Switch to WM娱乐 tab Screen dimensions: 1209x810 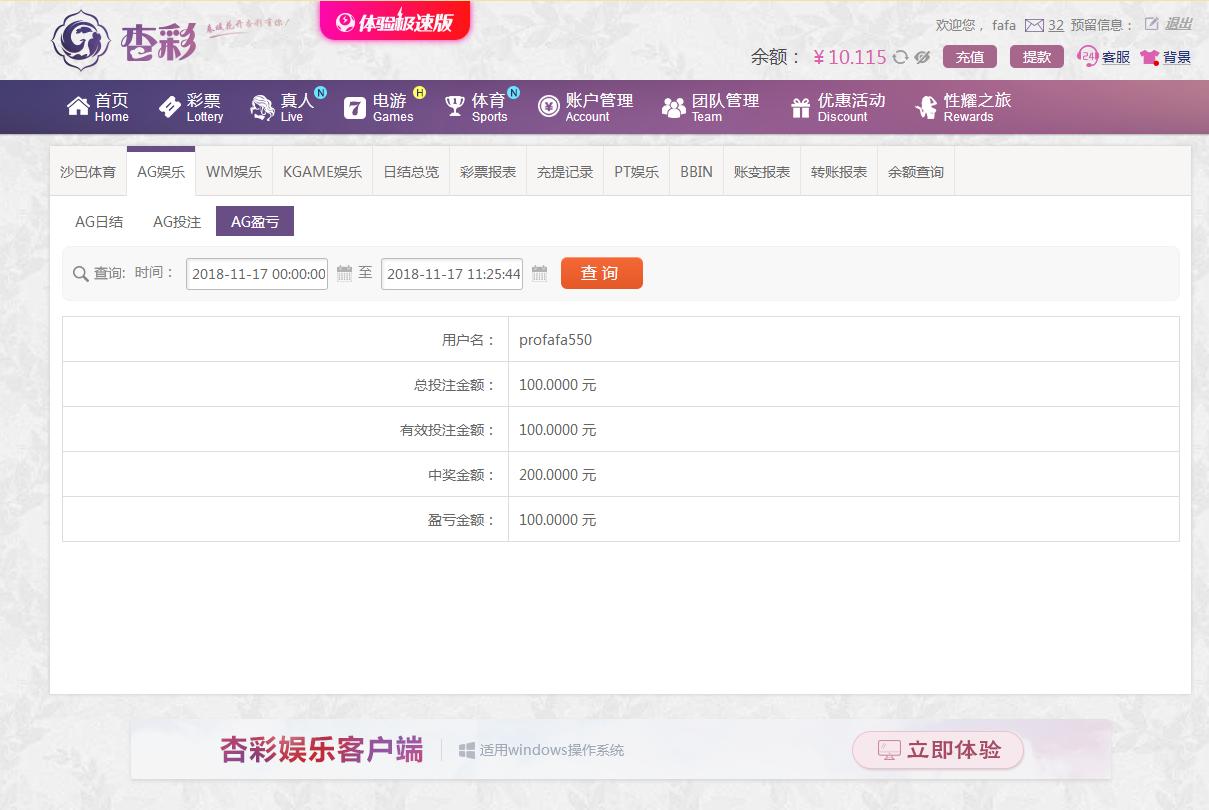(234, 171)
